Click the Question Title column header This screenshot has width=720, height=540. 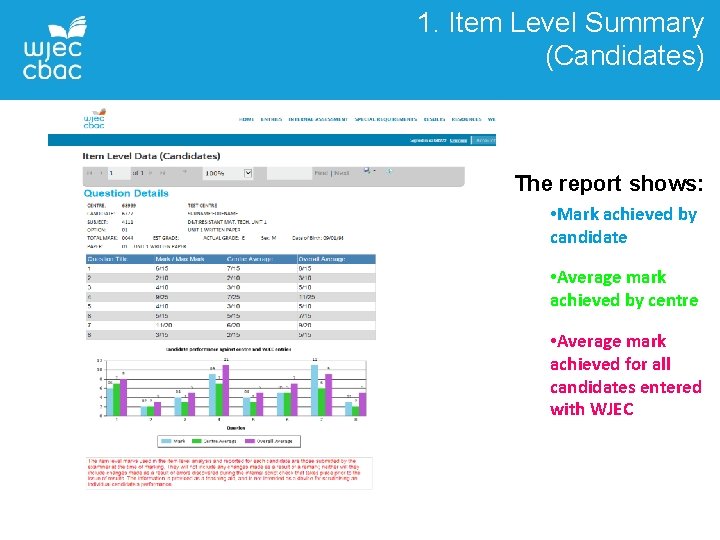pyautogui.click(x=107, y=259)
